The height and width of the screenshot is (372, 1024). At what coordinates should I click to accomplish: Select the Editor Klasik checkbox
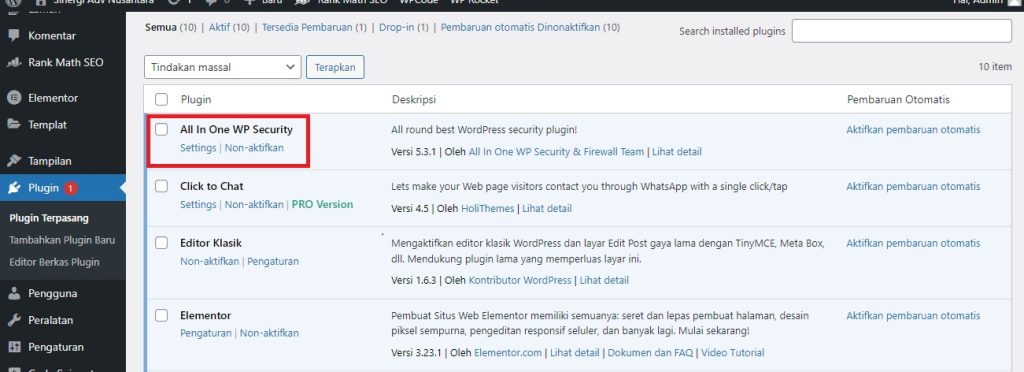[x=161, y=243]
